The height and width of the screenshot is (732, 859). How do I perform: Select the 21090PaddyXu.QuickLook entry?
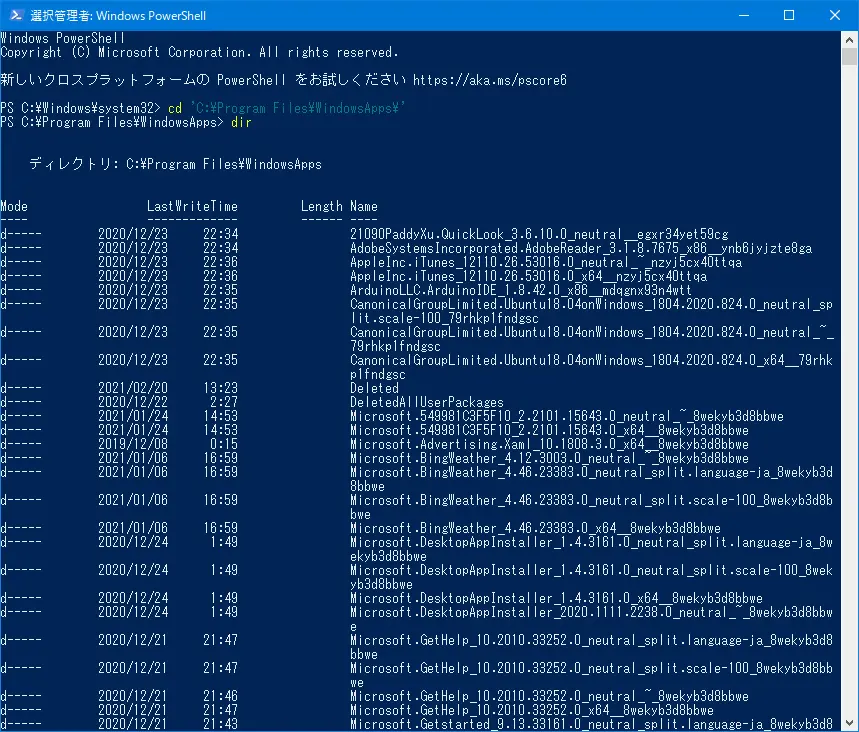pos(539,235)
